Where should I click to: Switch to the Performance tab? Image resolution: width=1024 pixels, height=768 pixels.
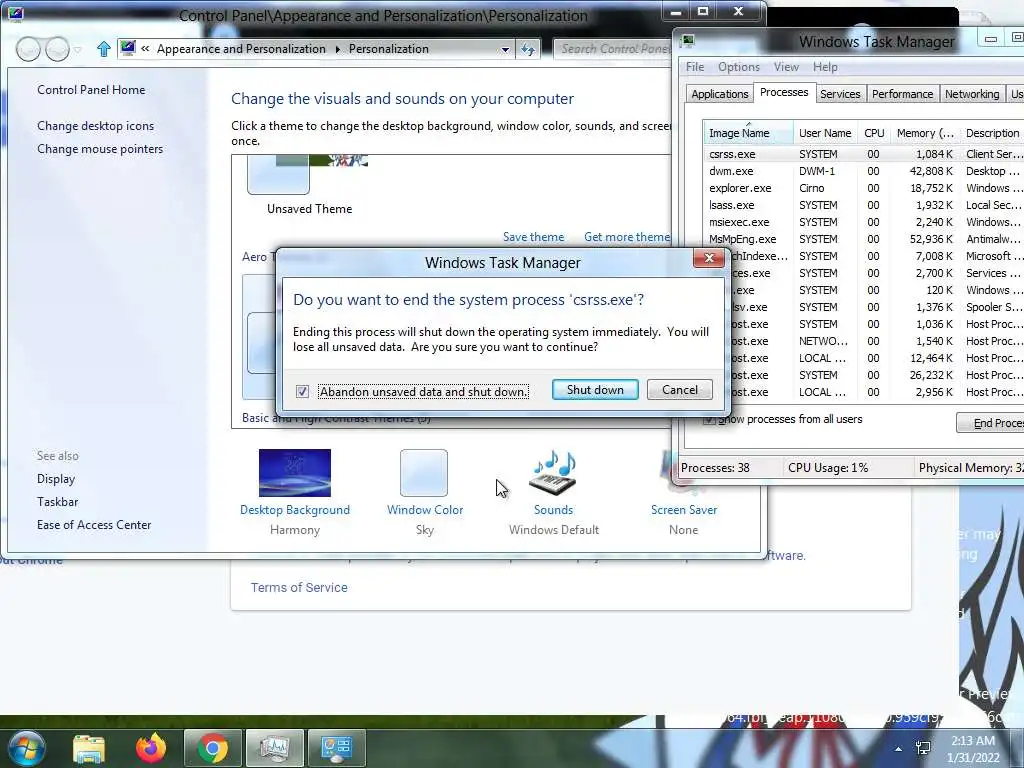tap(903, 94)
